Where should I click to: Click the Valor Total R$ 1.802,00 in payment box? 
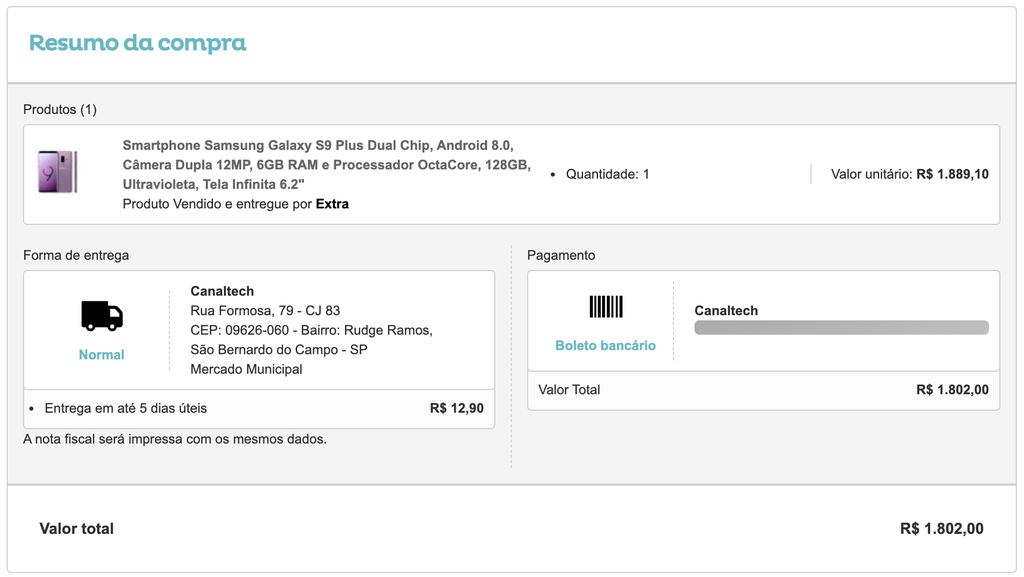(952, 390)
